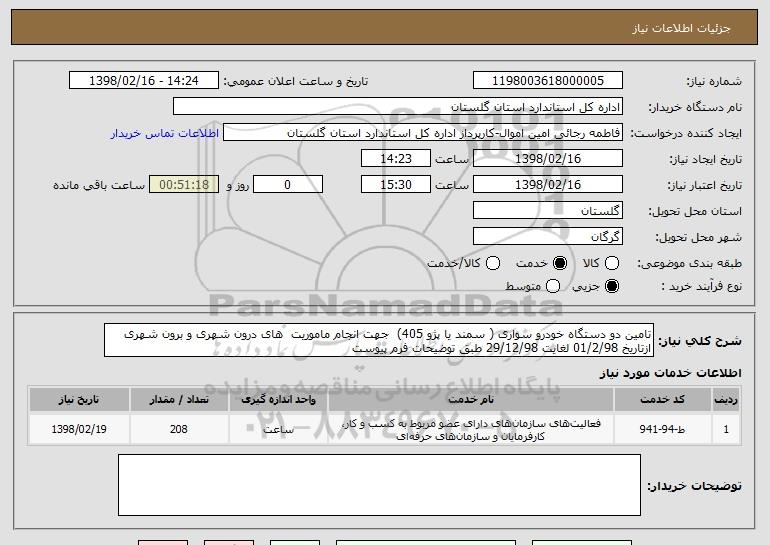Click the creation time field 14:23

pos(396,159)
